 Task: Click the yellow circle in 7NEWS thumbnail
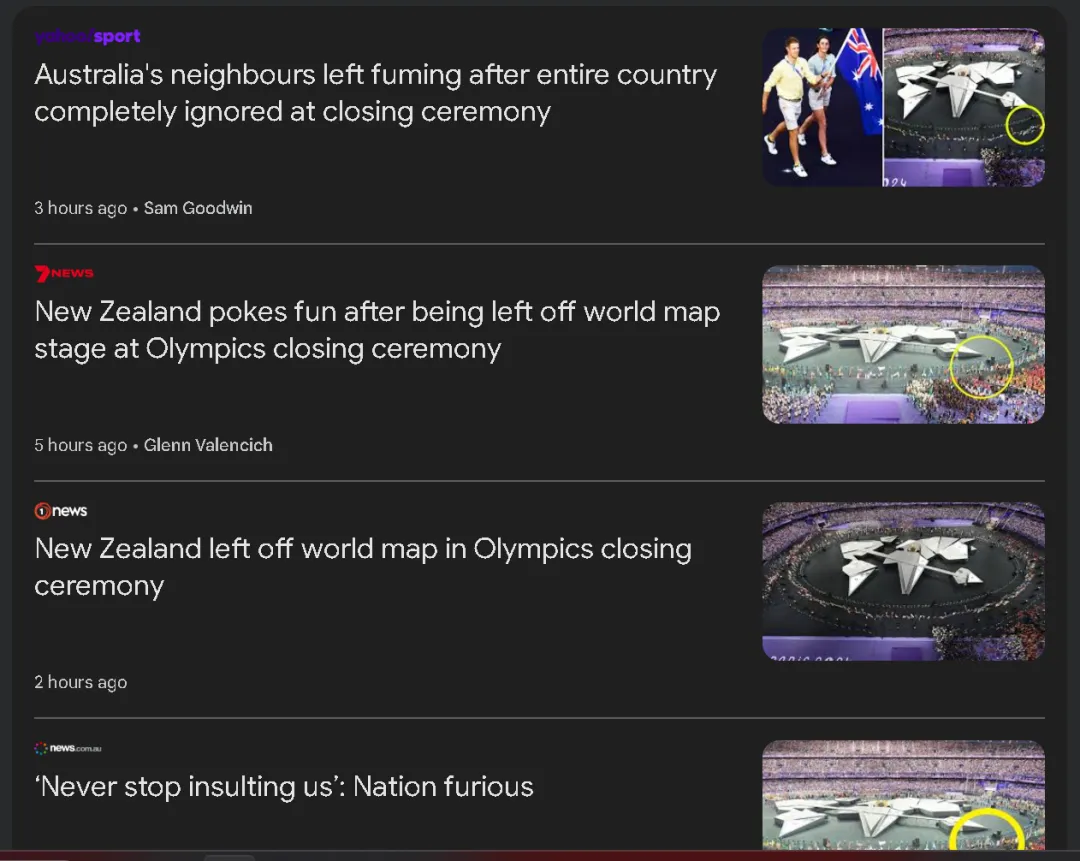coord(981,366)
